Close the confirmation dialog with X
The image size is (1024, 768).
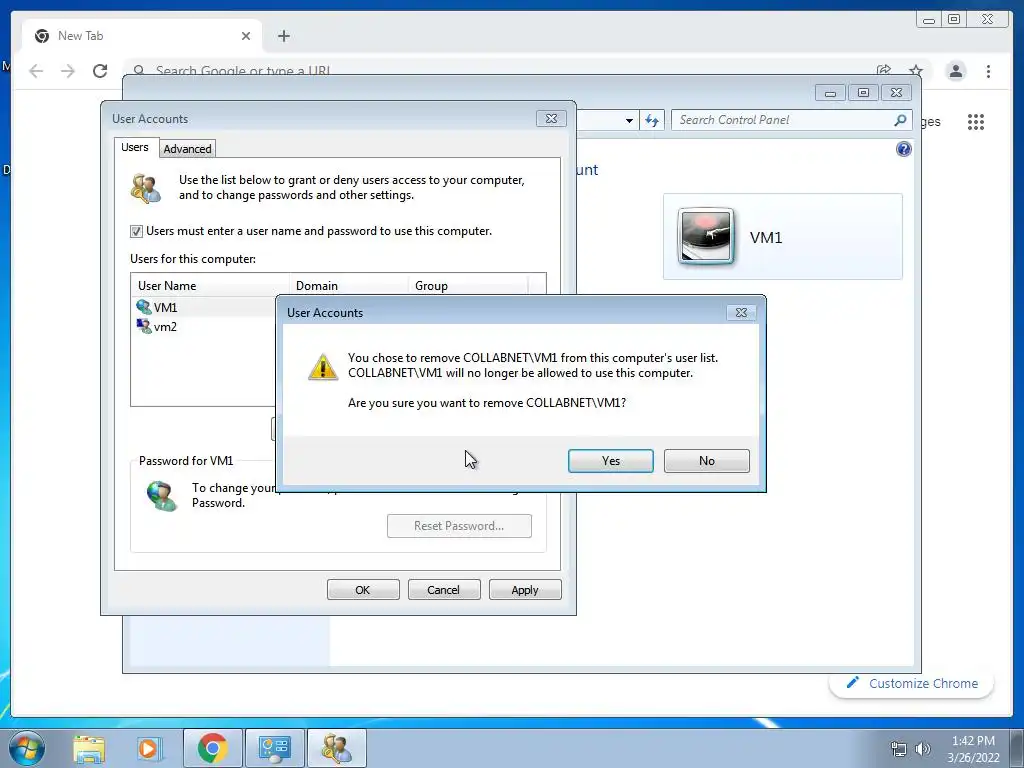tap(741, 313)
